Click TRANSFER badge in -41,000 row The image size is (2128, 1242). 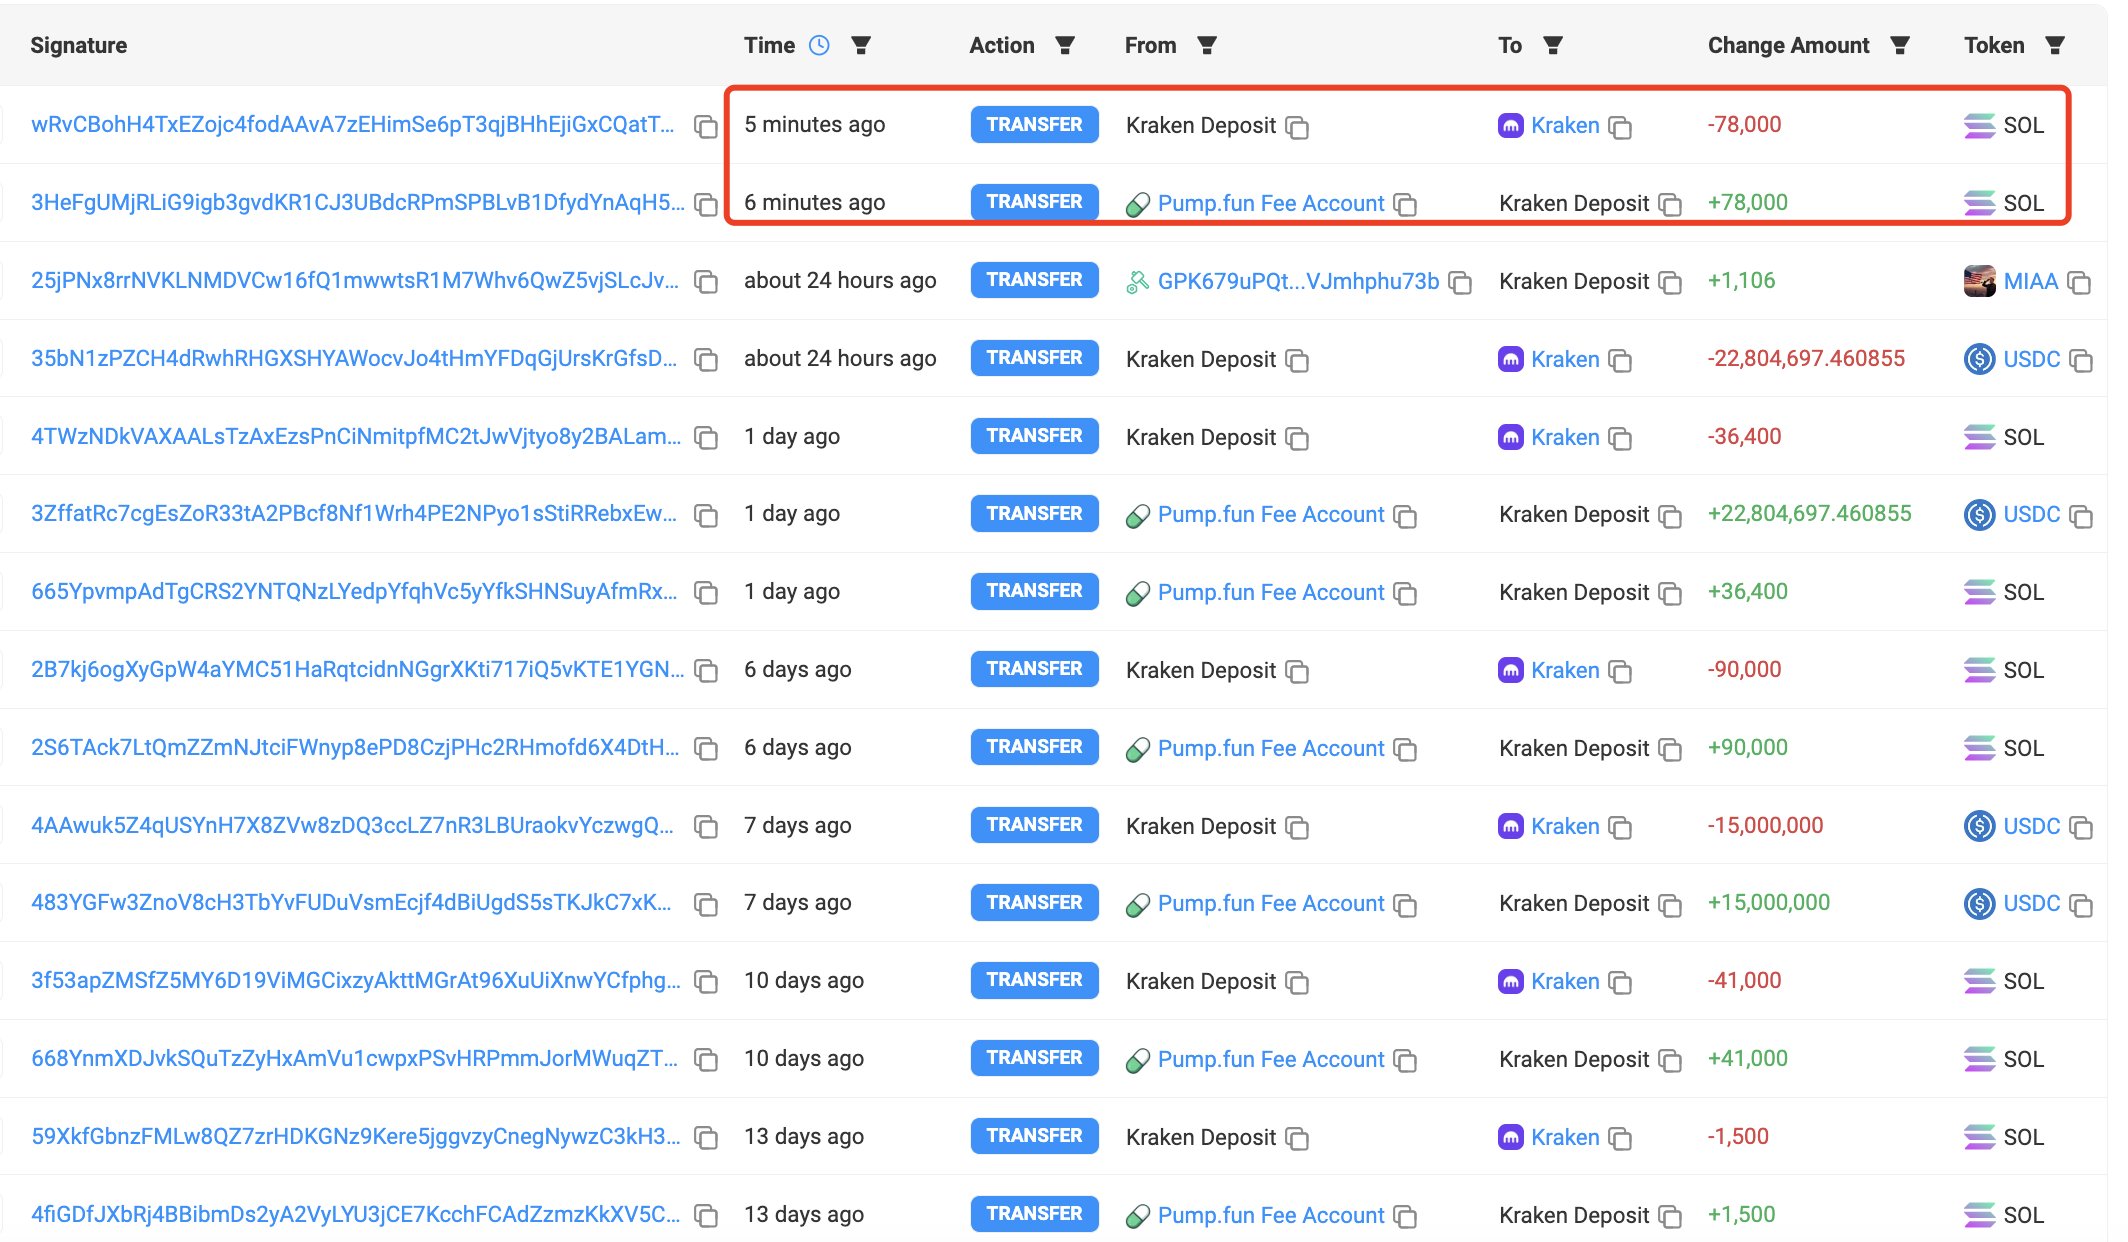[x=1034, y=980]
